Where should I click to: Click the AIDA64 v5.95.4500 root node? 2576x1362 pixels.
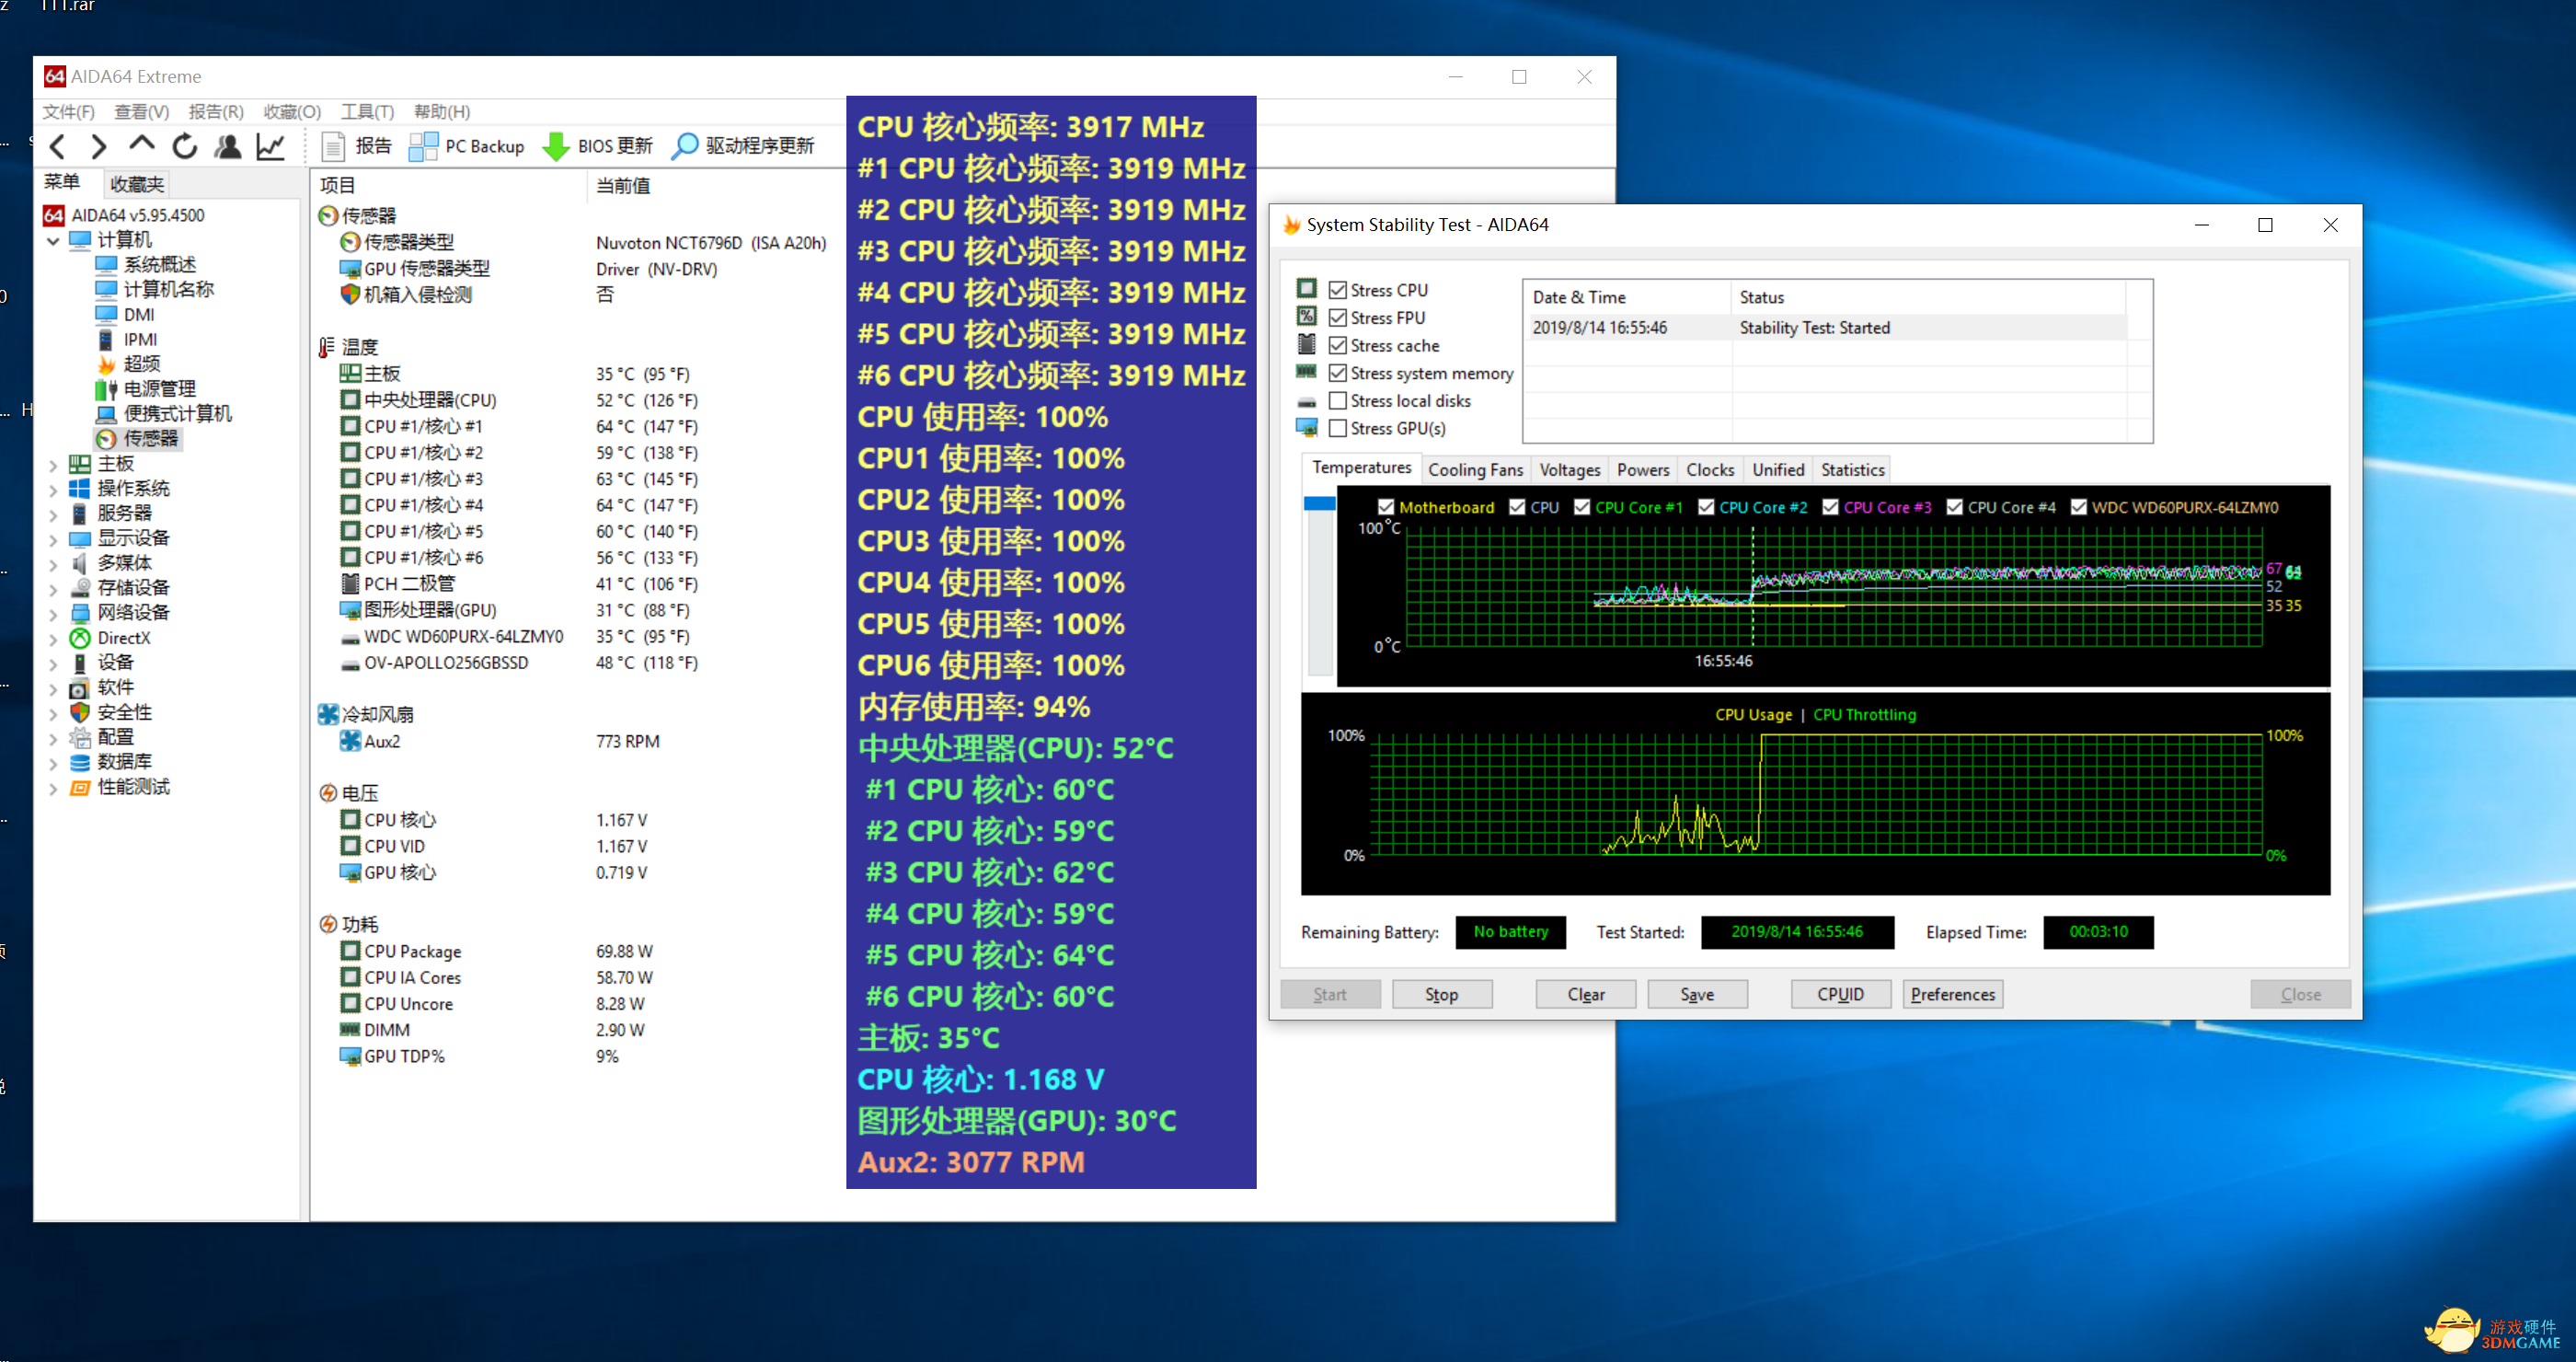(137, 215)
